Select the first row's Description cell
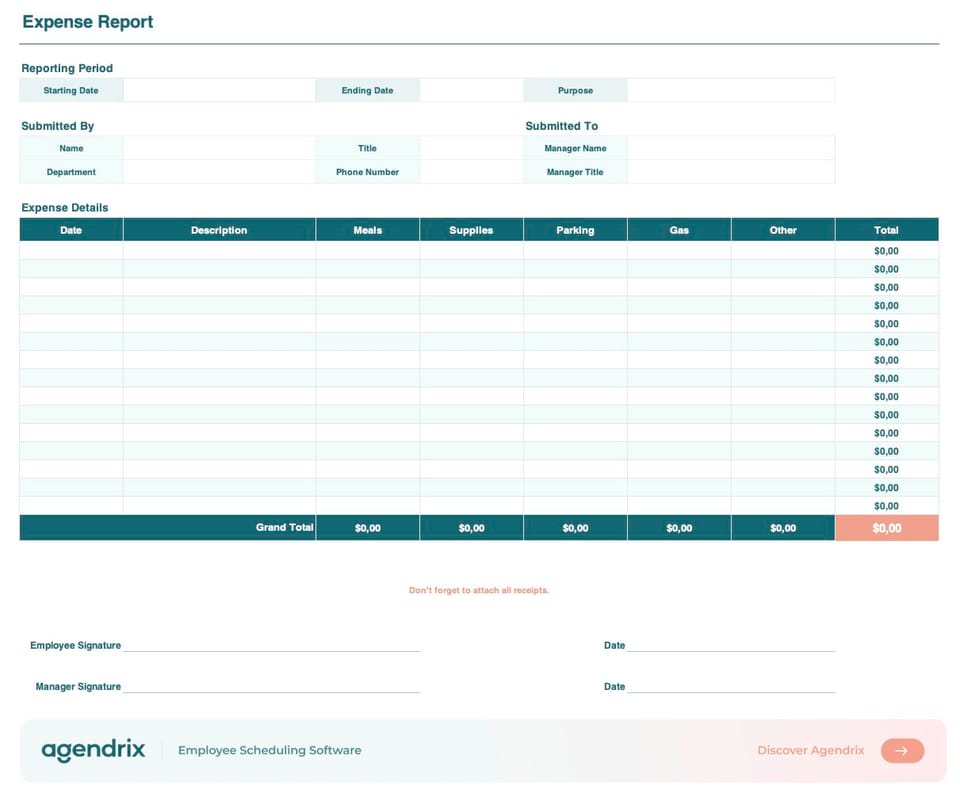Image resolution: width=960 pixels, height=804 pixels. coord(219,250)
